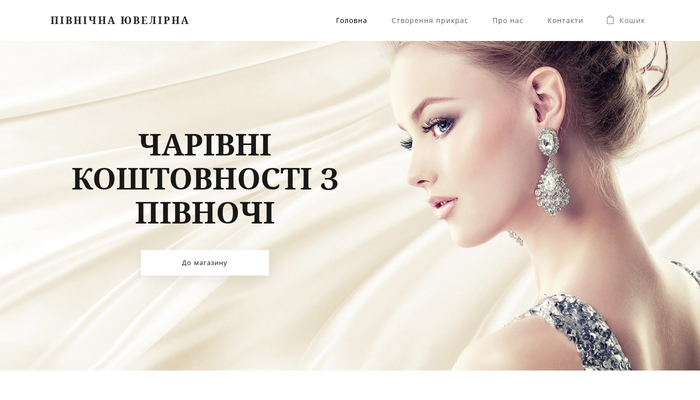Click the model's hair bun
Screen dimensions: 700x400
coord(616,89)
